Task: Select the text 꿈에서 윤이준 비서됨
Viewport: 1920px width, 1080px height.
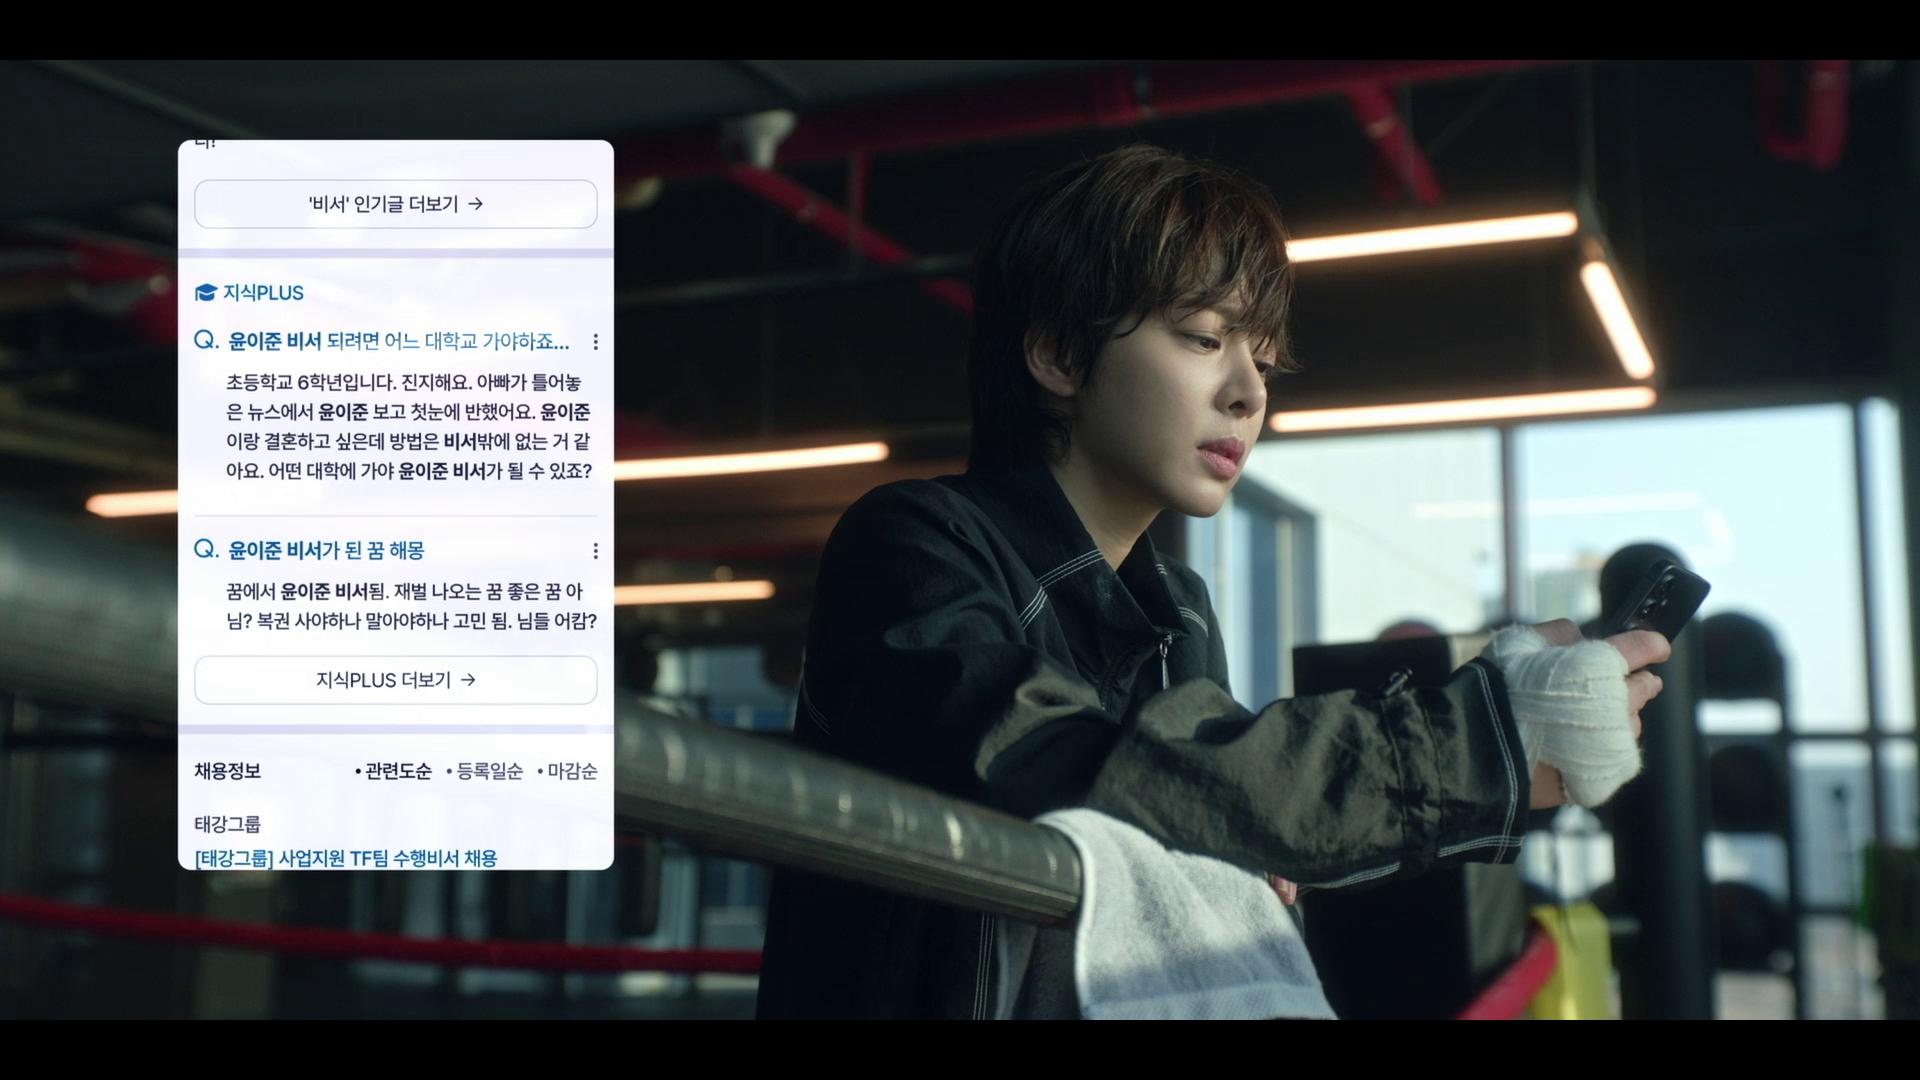Action: click(x=305, y=592)
